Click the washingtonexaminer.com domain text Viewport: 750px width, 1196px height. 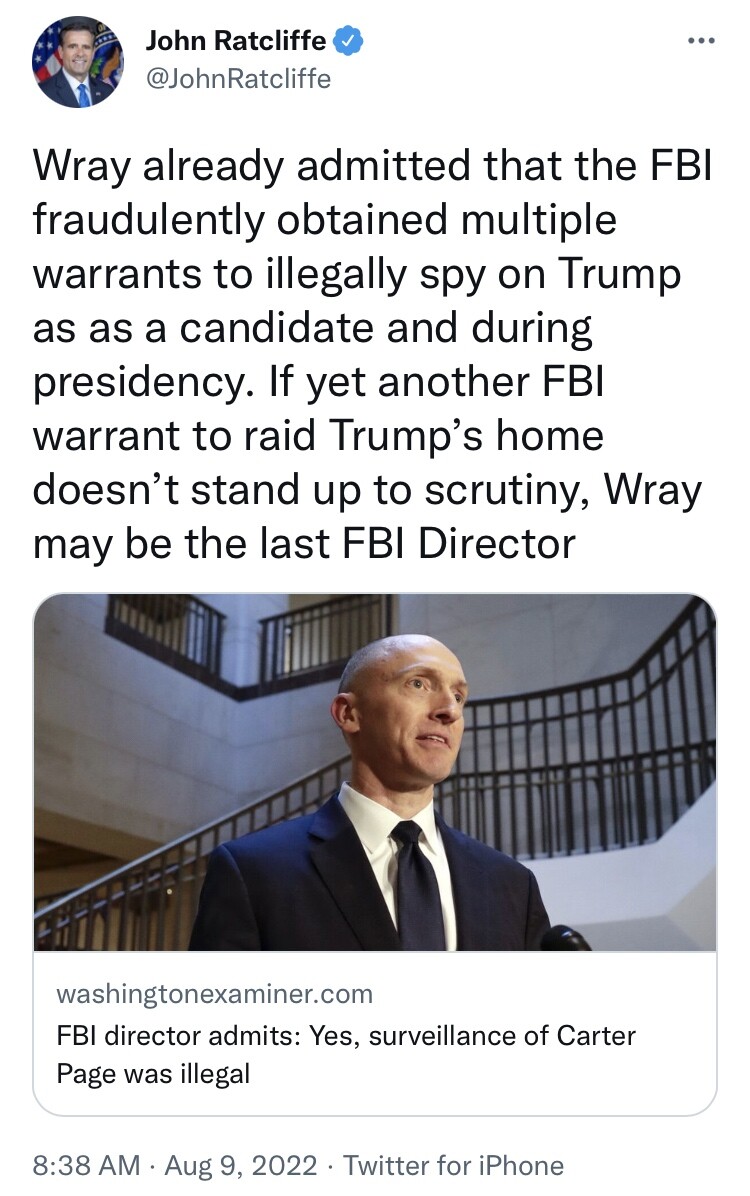[214, 994]
